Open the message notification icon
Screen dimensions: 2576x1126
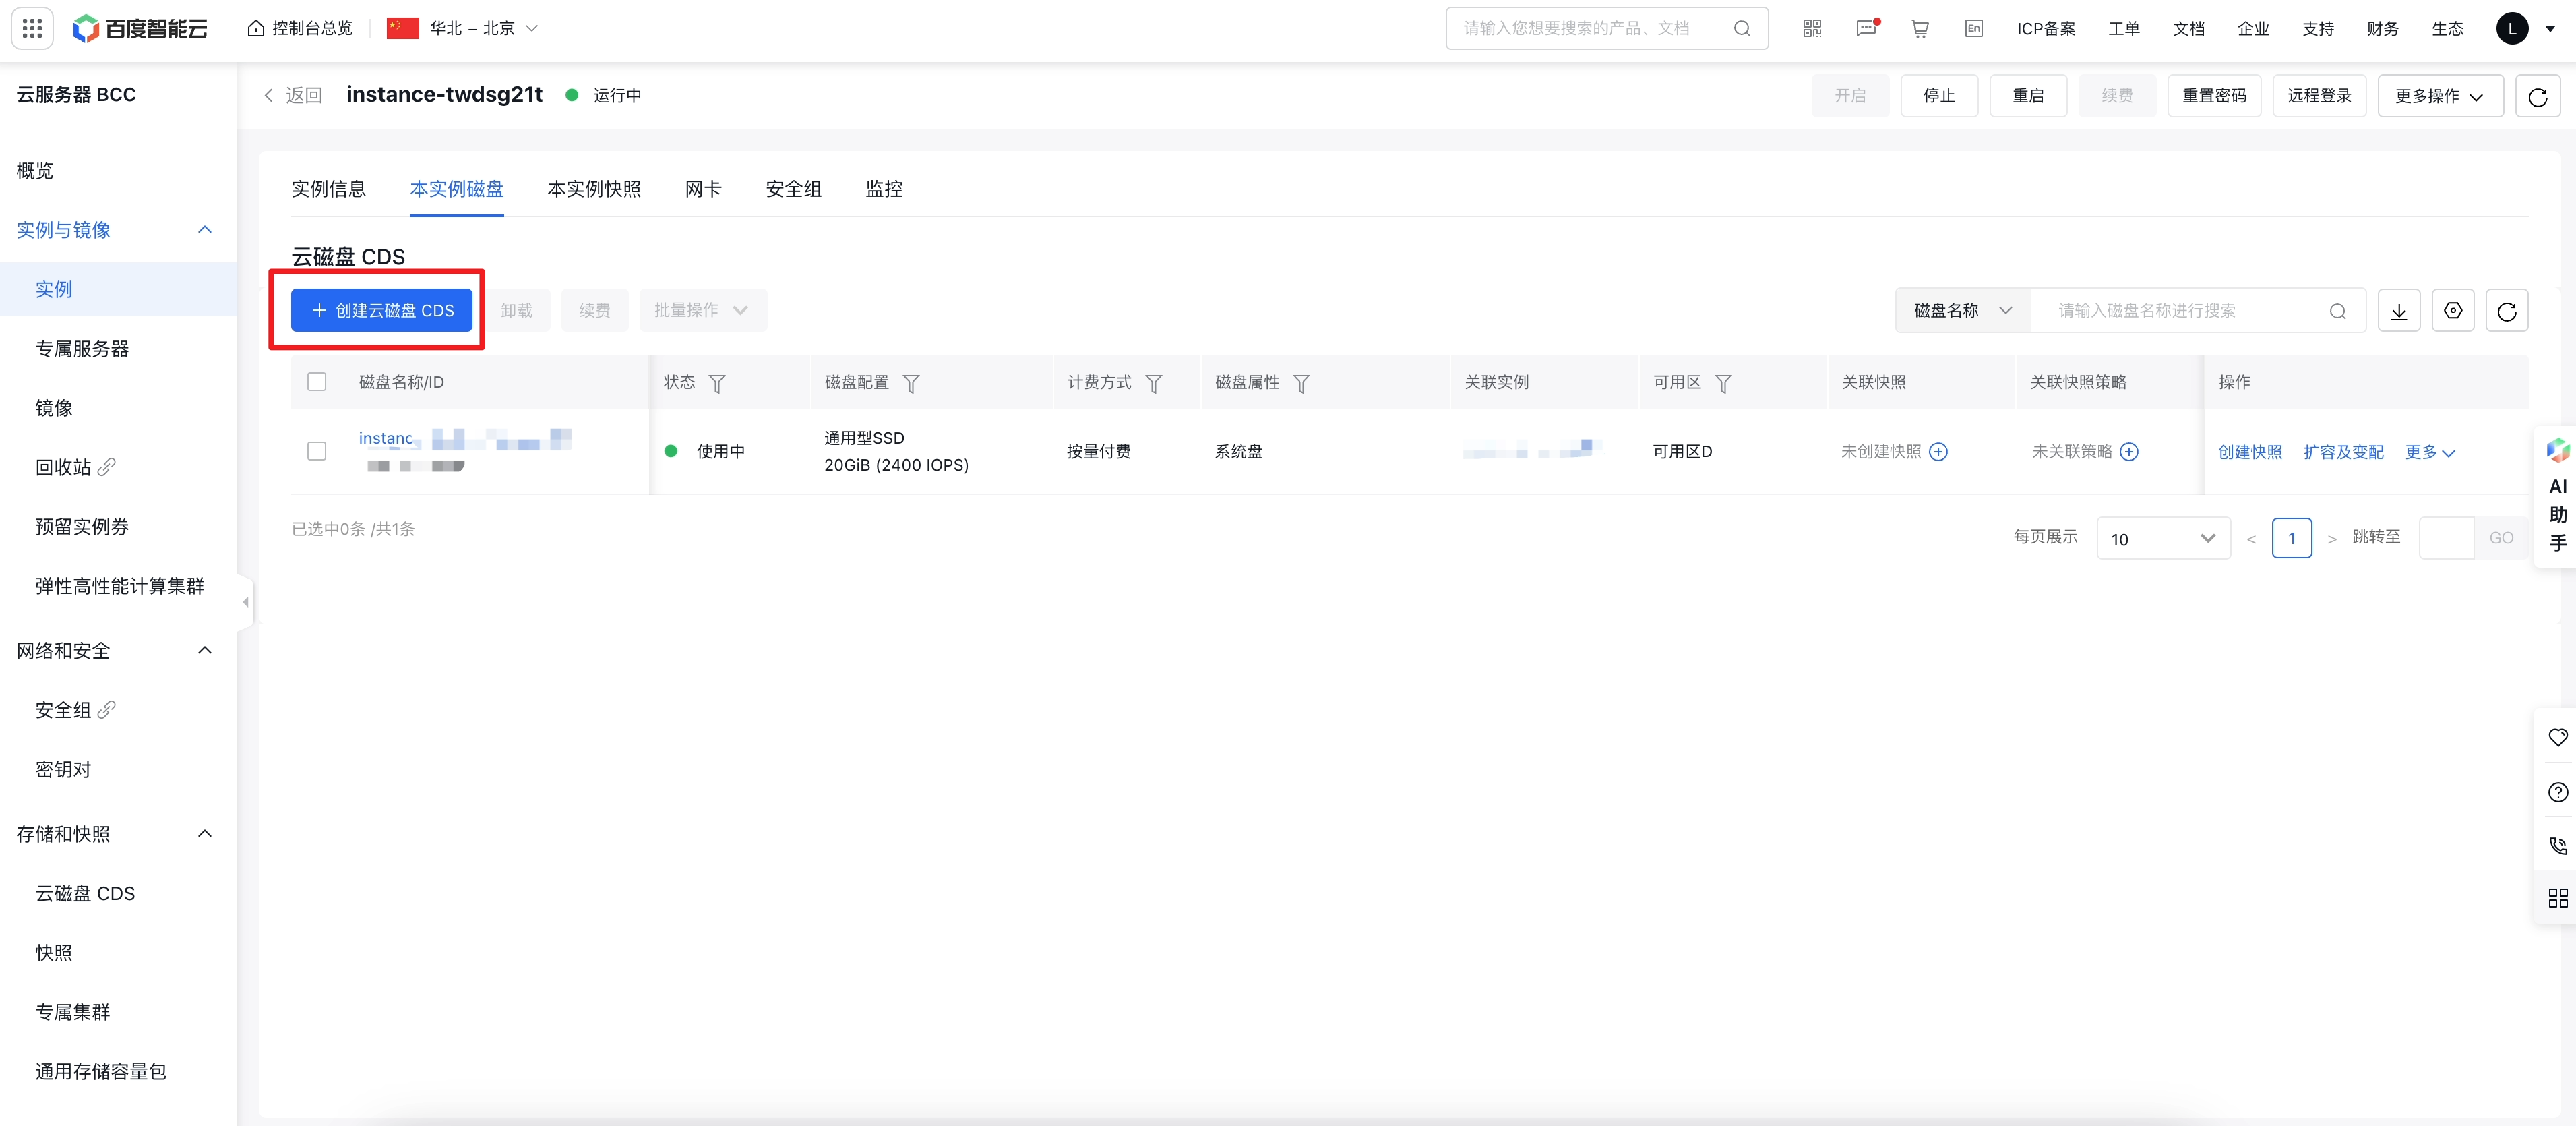(1866, 28)
